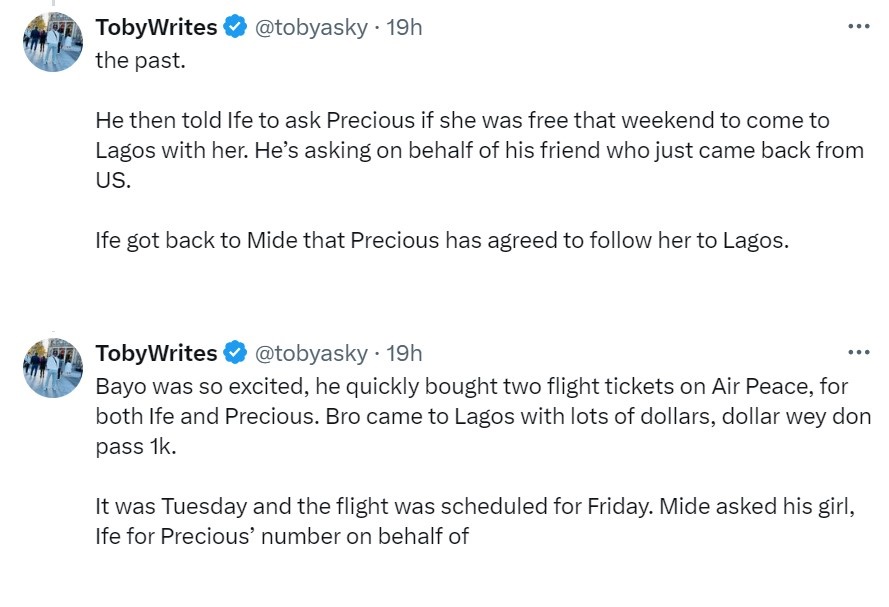
Task: Open the @tobyasky handle on the top tweet
Action: (311, 28)
